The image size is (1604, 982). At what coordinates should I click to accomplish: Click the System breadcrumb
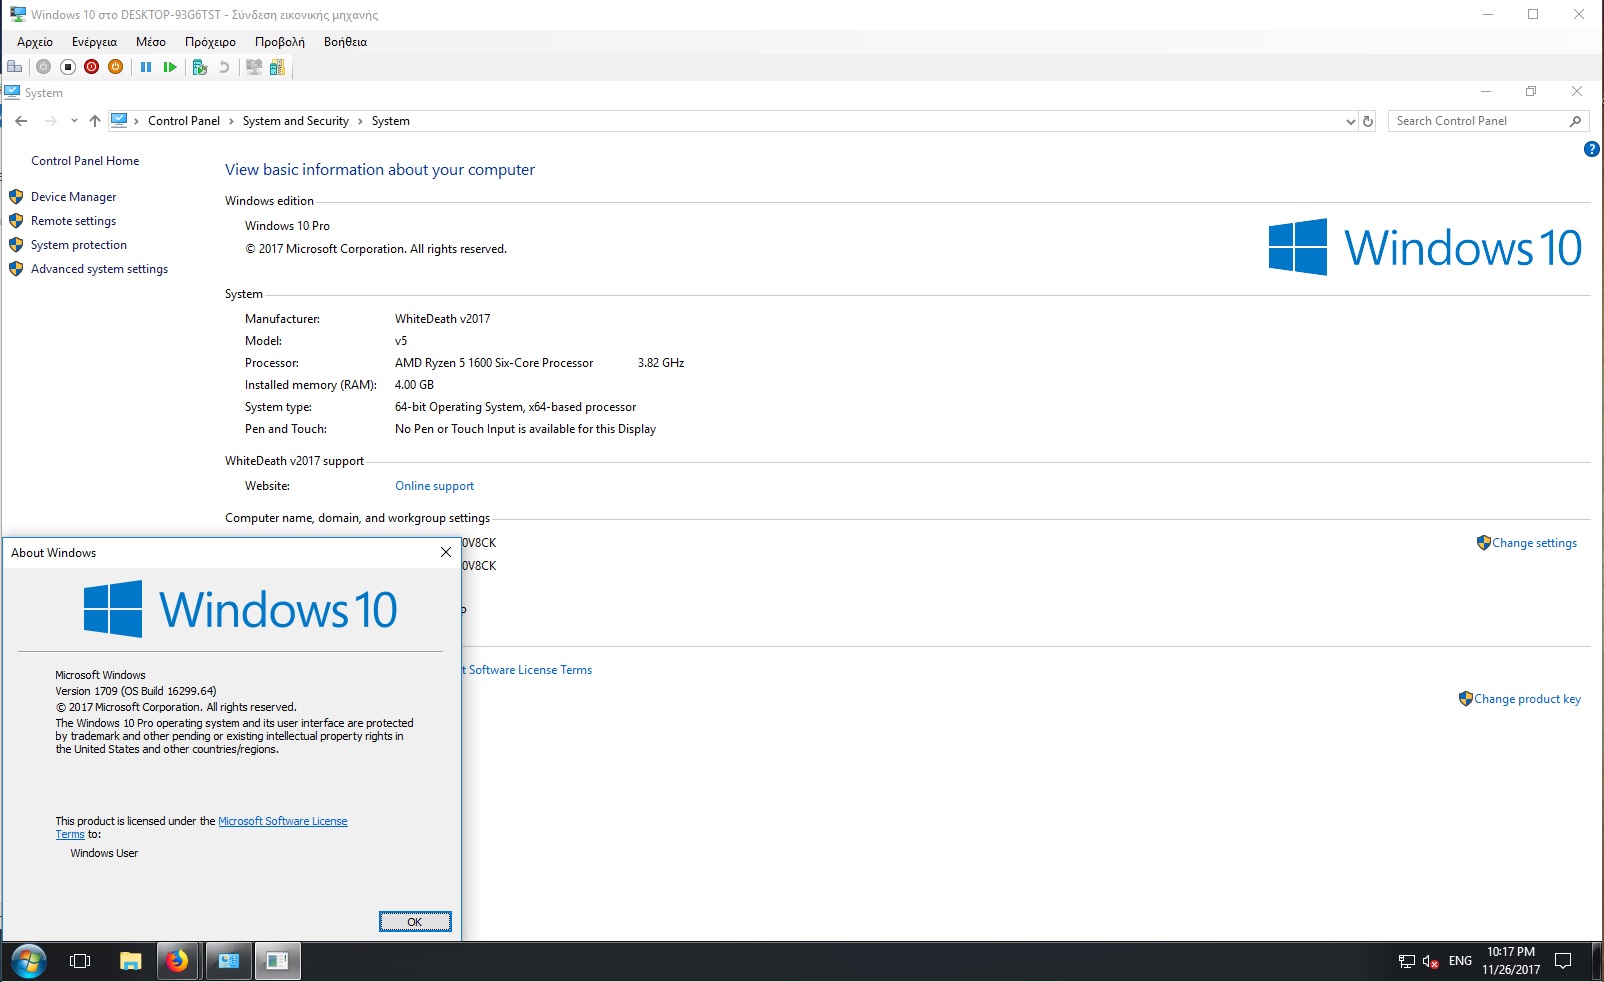pos(391,121)
